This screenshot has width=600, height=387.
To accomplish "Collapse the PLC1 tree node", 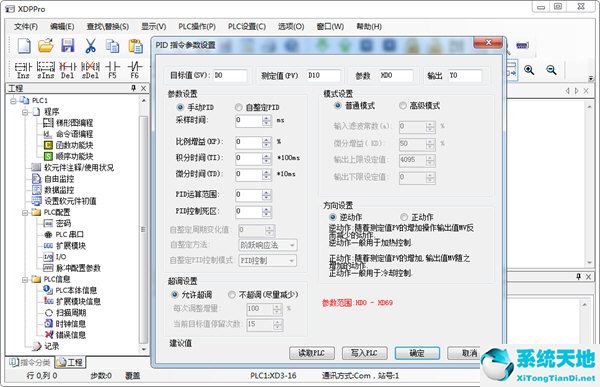I will pos(13,101).
